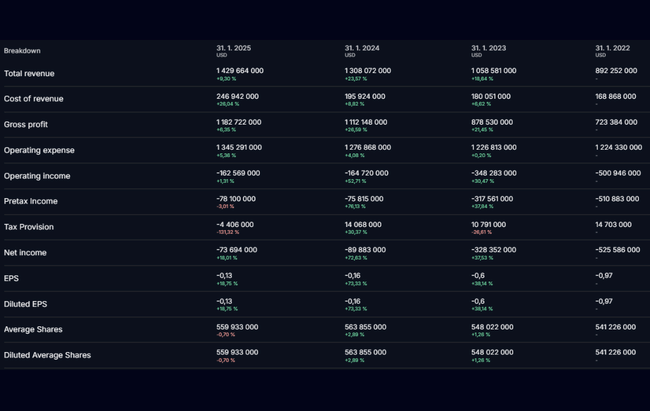
Task: Click total revenue value 1 429 664 000
Action: [x=240, y=71]
